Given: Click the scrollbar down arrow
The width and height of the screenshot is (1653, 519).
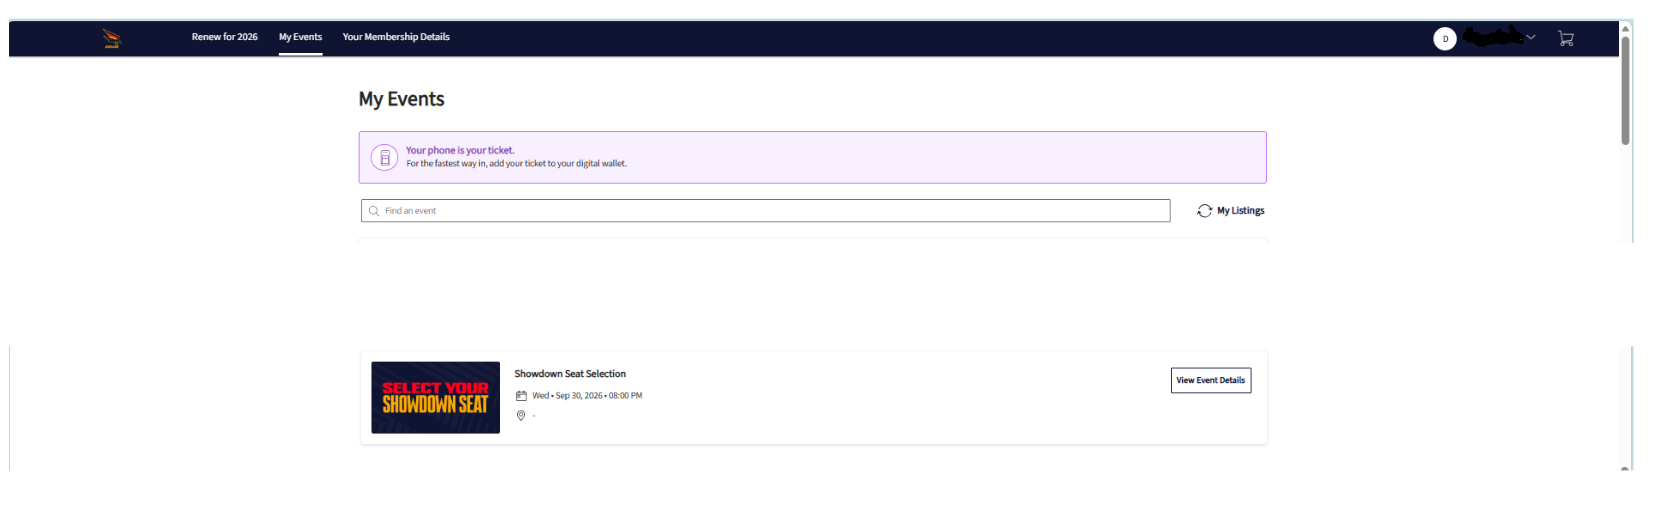Looking at the screenshot, I should coord(1625,467).
